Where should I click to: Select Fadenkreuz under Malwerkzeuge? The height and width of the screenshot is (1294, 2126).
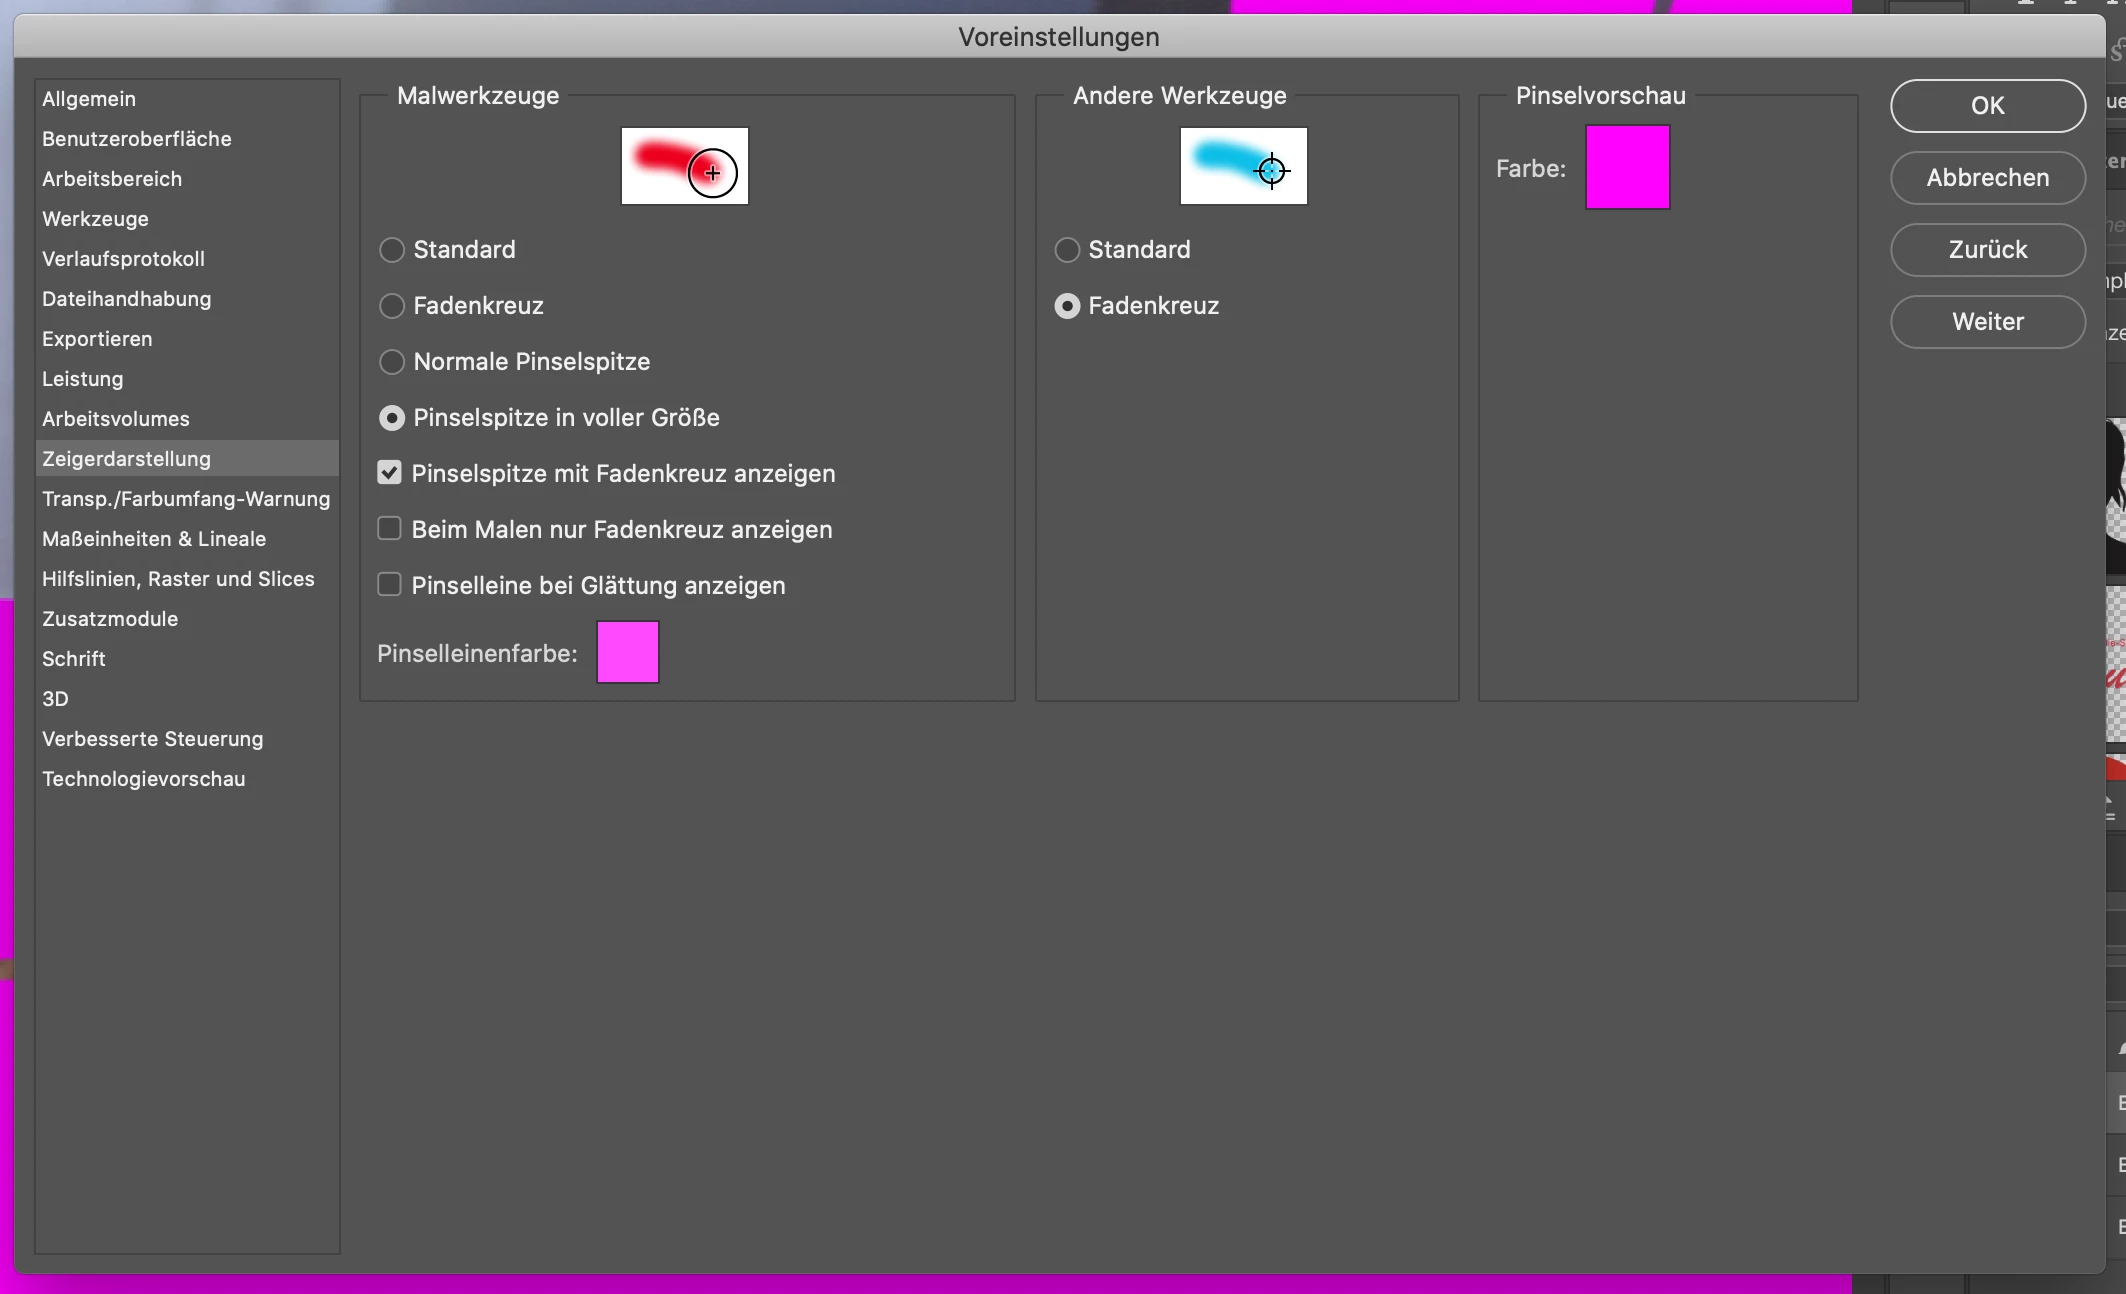pyautogui.click(x=392, y=306)
